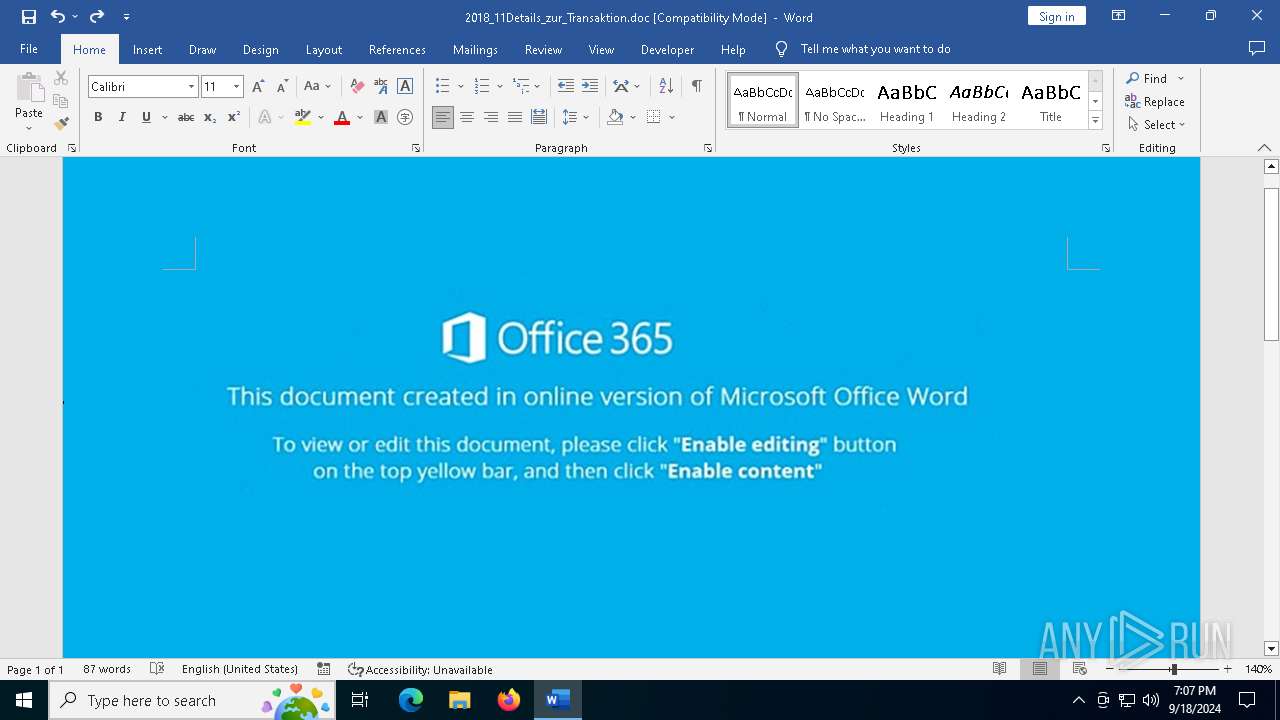Increase the paragraph indent

590,87
